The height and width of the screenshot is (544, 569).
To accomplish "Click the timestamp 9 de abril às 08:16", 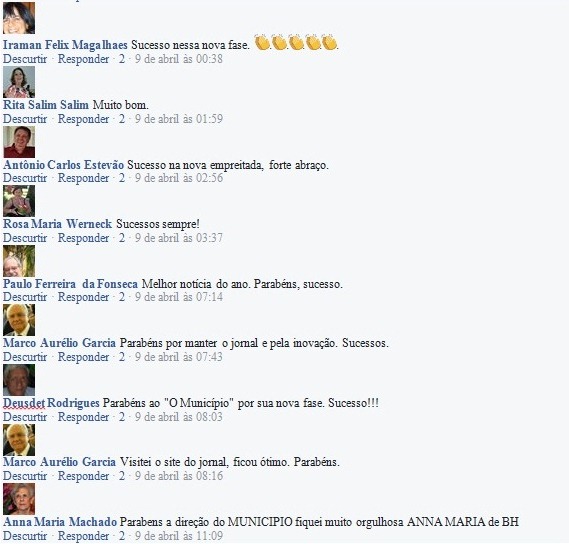I will click(179, 476).
